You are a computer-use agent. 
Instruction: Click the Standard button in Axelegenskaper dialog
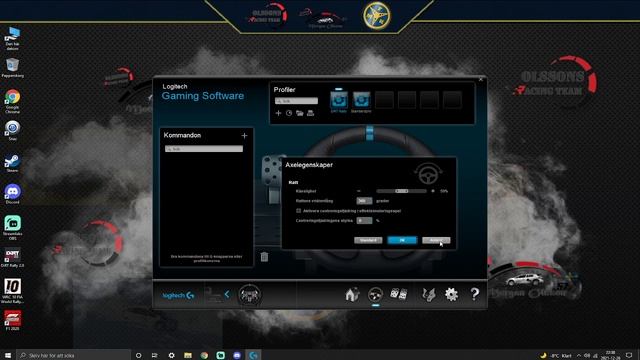coord(368,240)
